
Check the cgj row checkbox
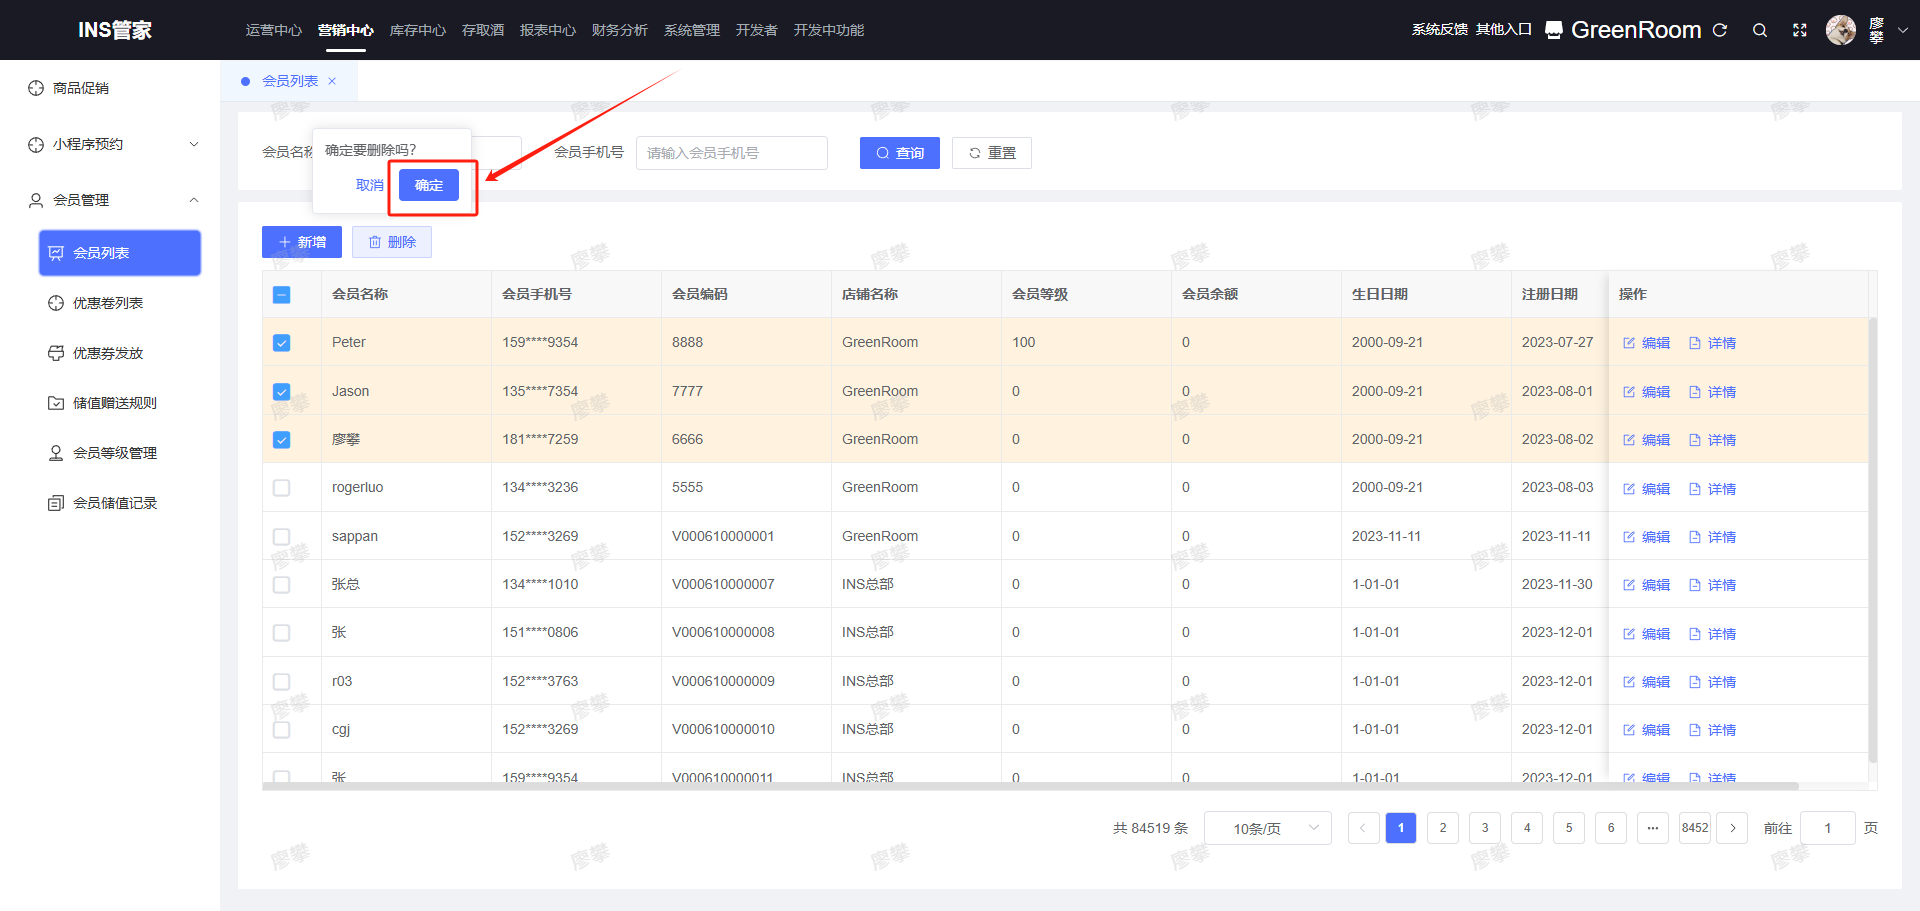tap(282, 730)
